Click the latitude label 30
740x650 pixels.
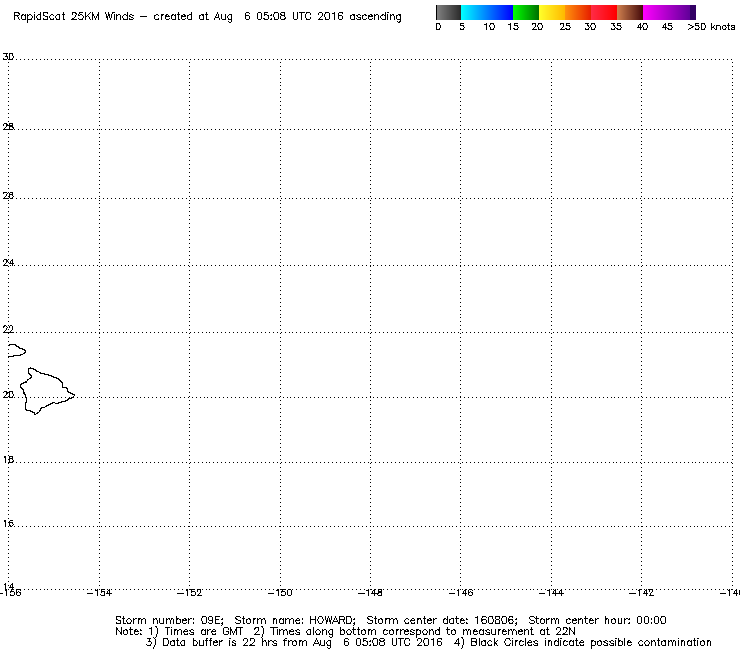(x=8, y=57)
